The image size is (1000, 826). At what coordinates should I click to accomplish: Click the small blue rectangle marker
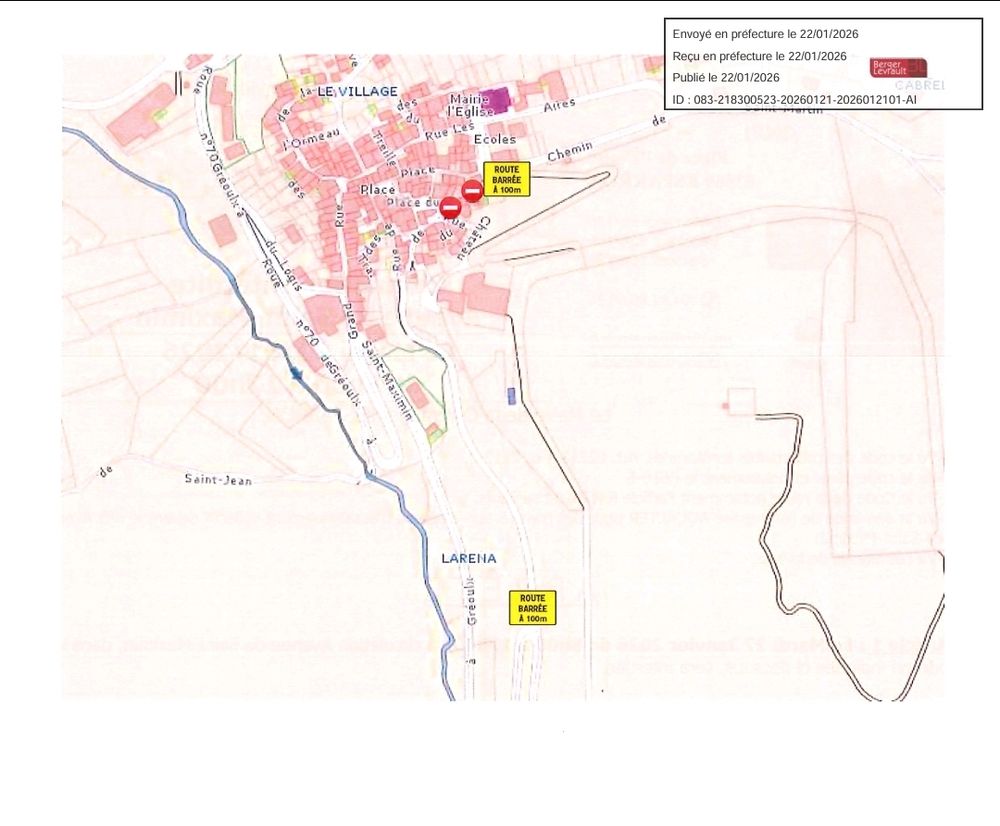click(x=512, y=396)
